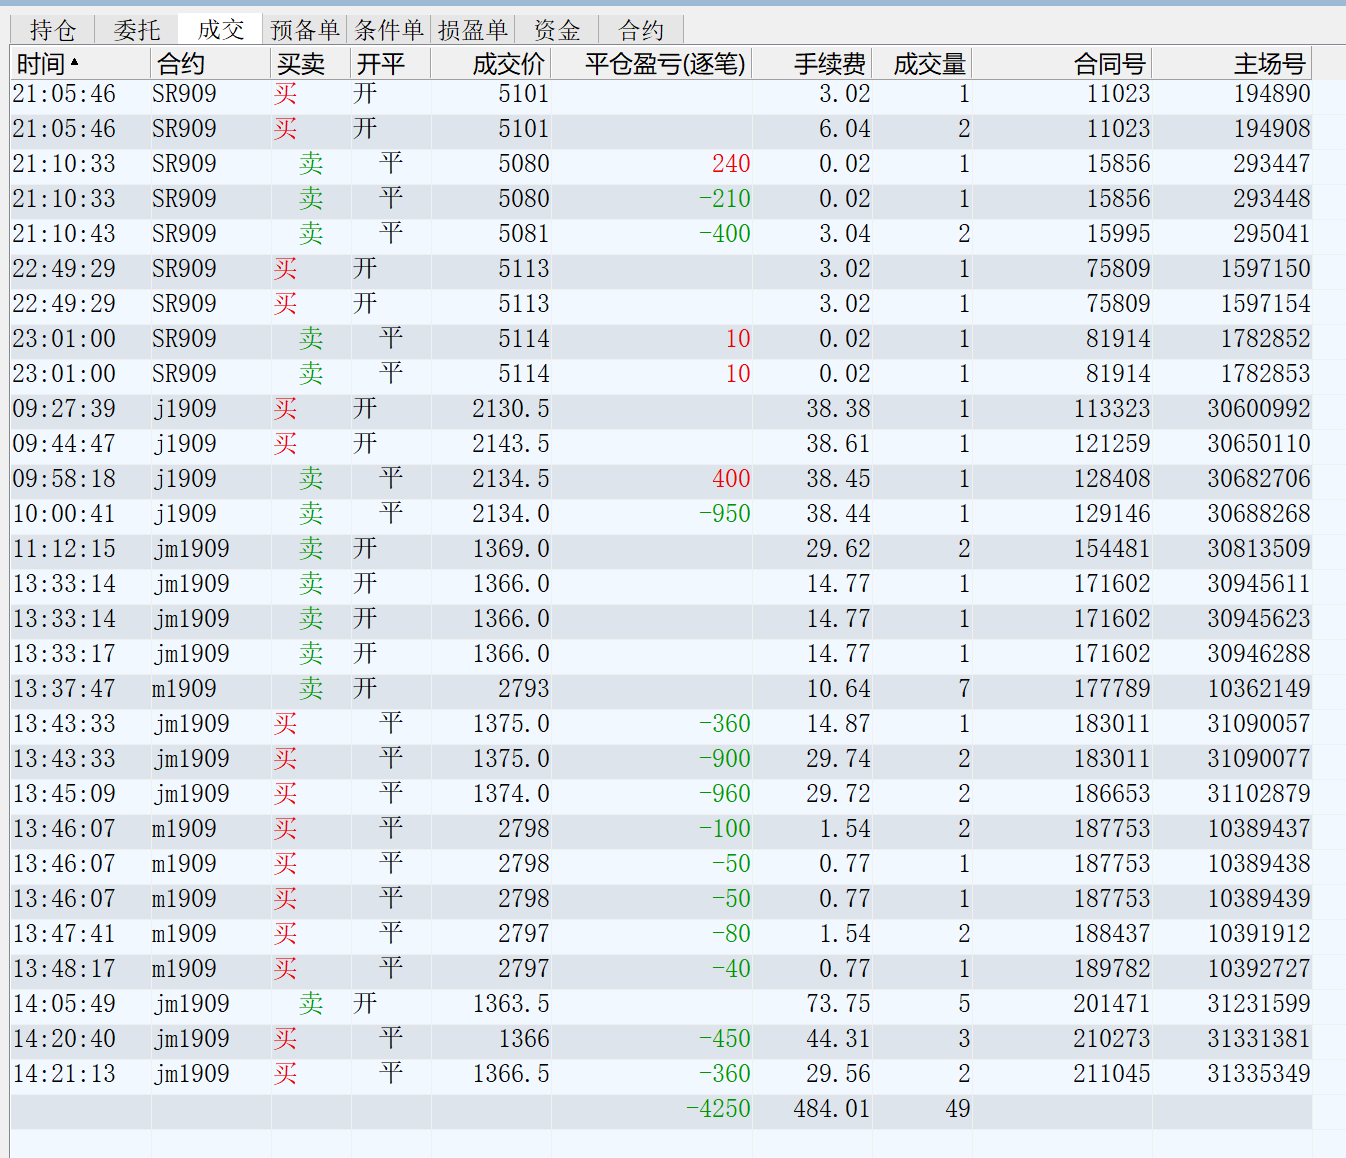Screen dimensions: 1346x1158
Task: Switch to the 损盈单 tab
Action: 473,30
